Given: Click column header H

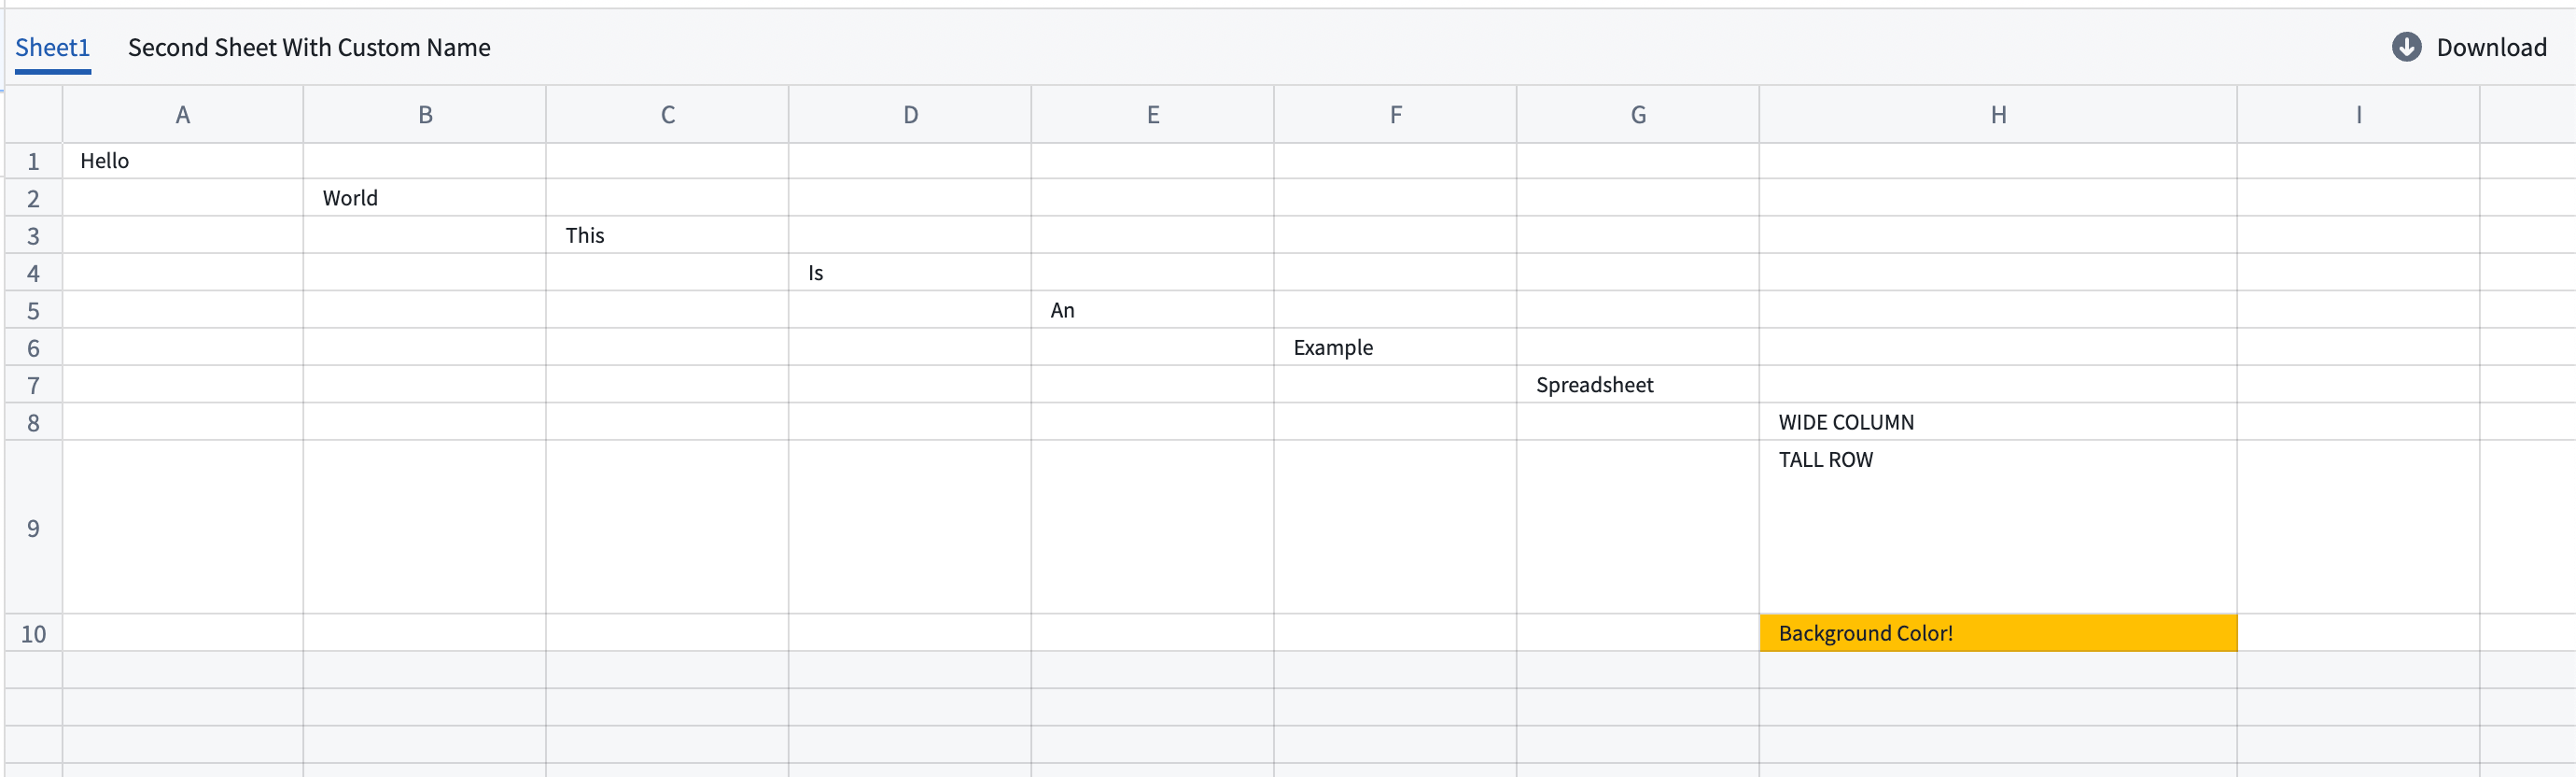Looking at the screenshot, I should click(1998, 114).
